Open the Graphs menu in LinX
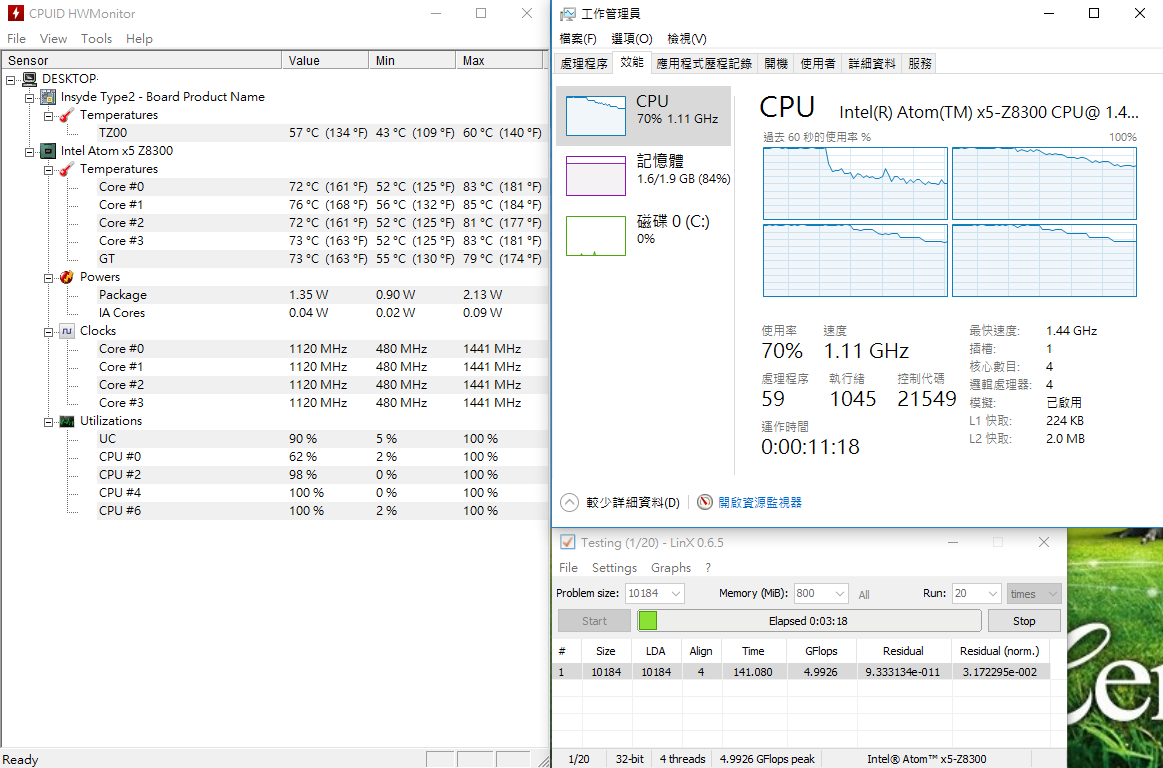Viewport: 1163px width, 768px height. click(671, 568)
